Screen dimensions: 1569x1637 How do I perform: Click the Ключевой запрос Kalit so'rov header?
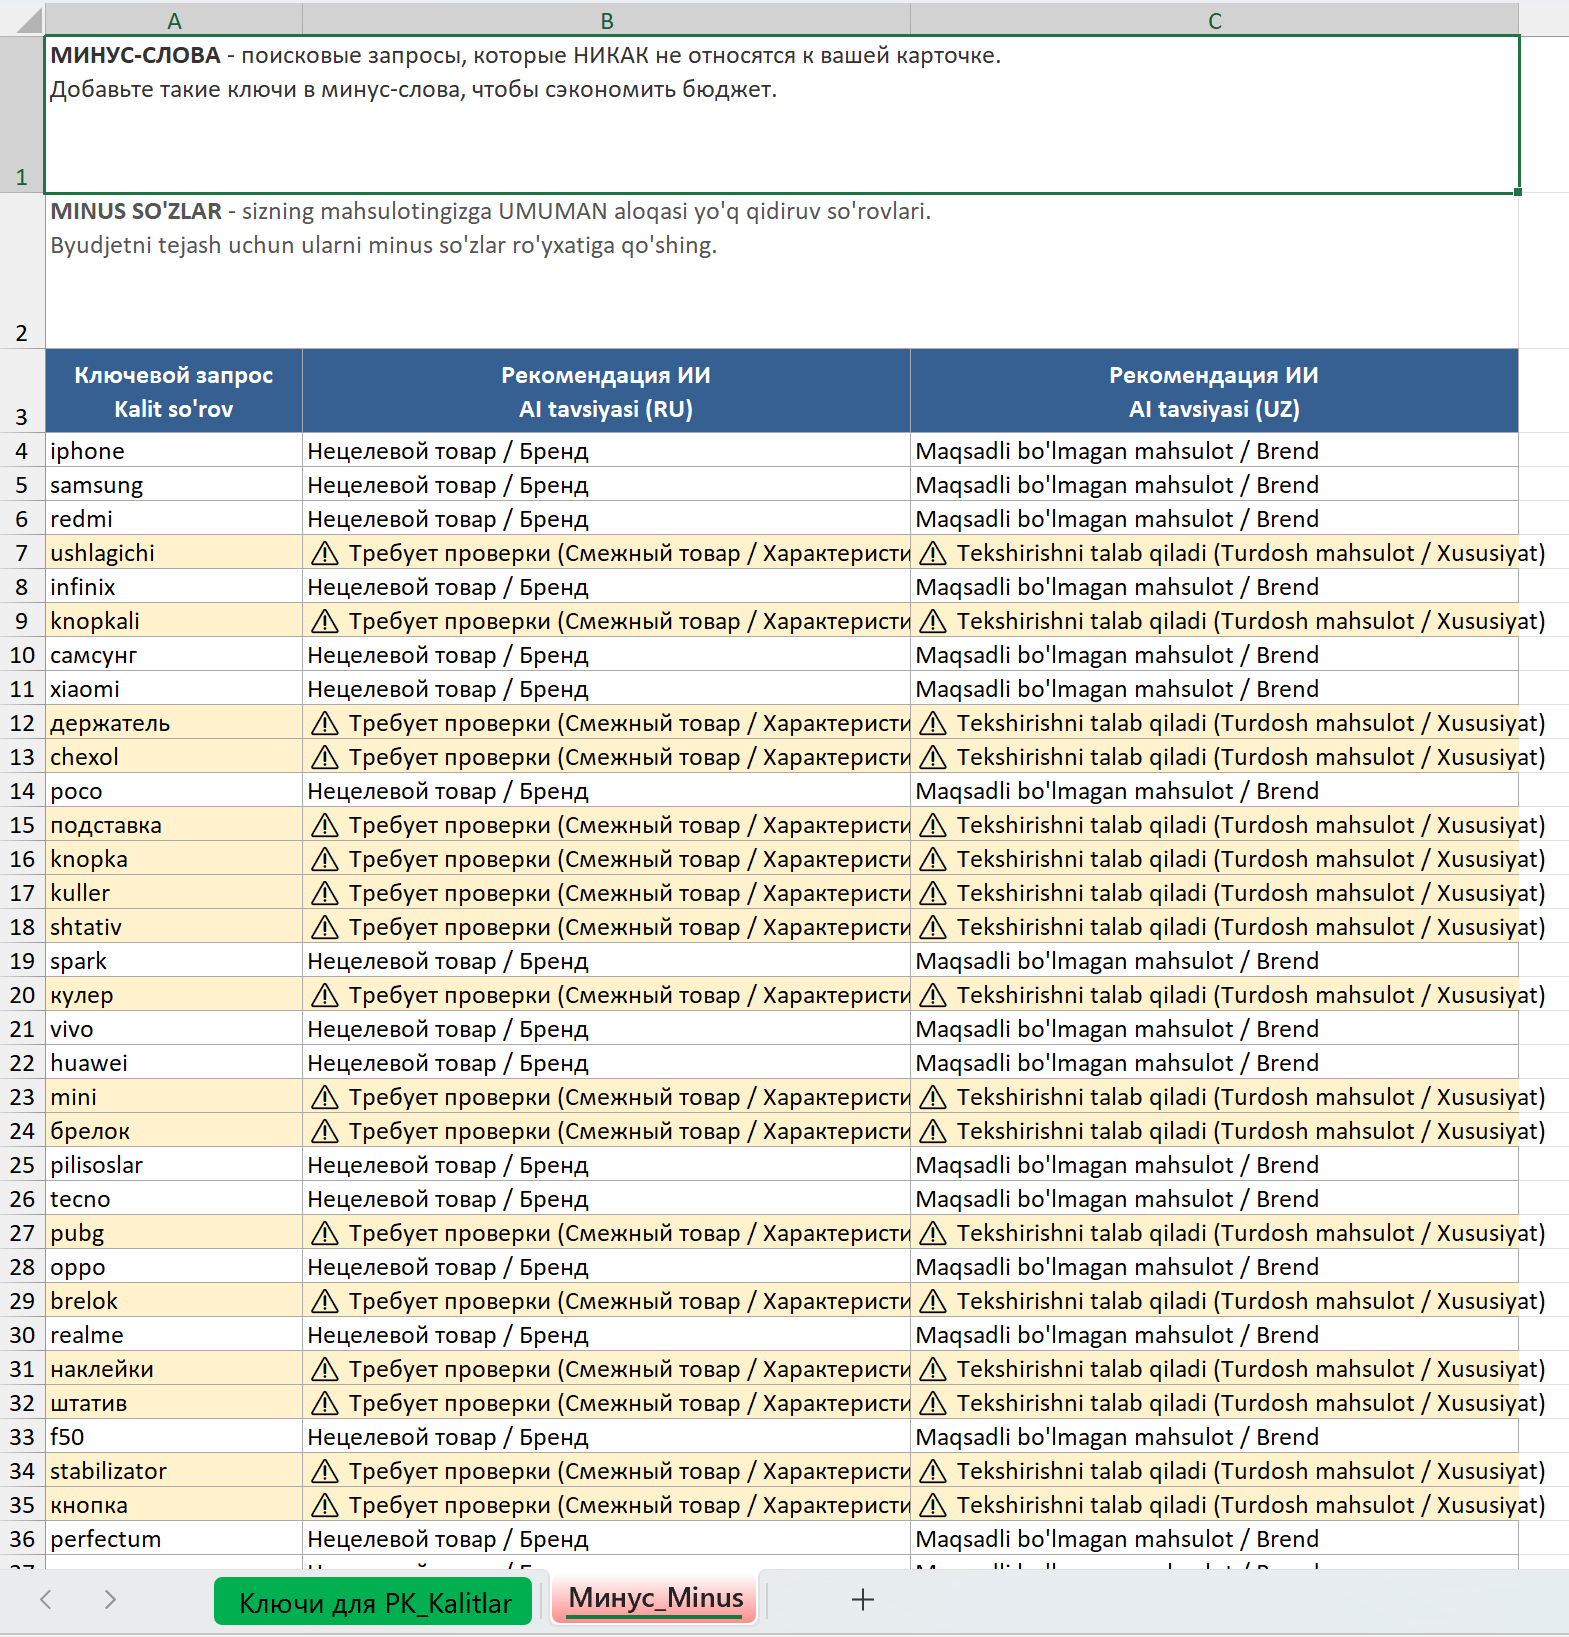[174, 391]
